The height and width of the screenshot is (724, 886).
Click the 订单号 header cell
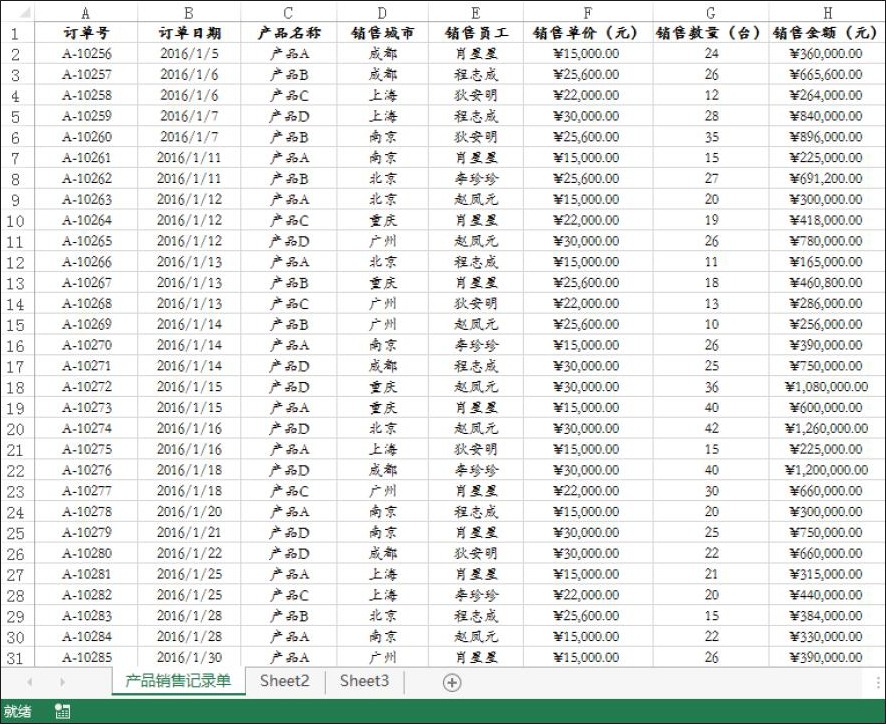click(x=85, y=33)
